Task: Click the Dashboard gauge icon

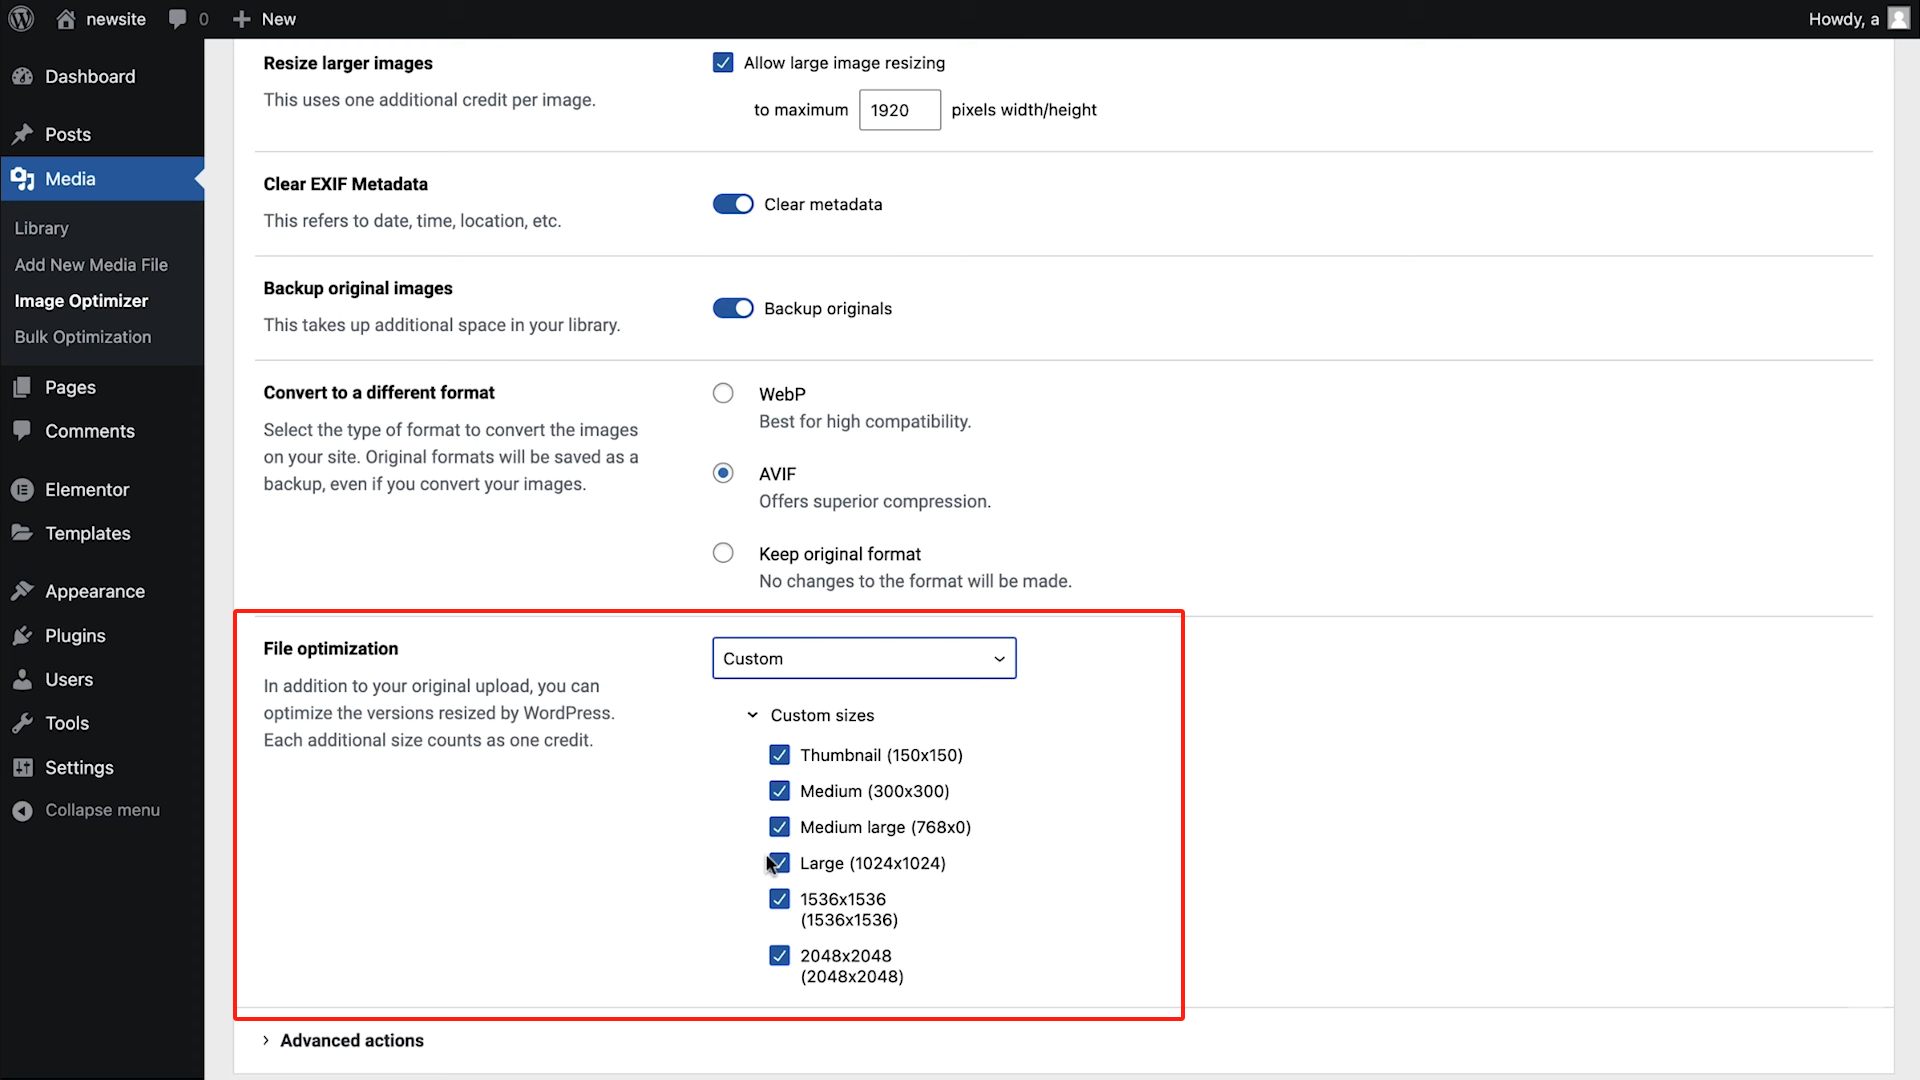Action: [x=22, y=77]
